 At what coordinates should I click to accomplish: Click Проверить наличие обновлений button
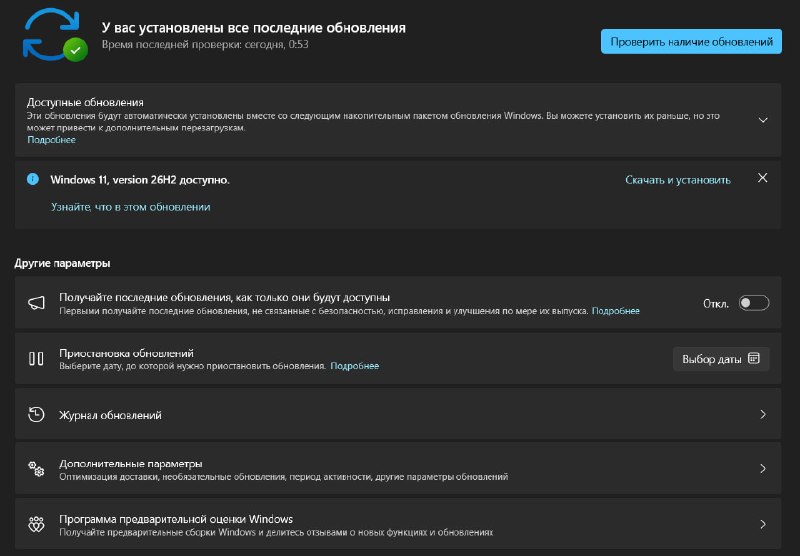pyautogui.click(x=691, y=41)
